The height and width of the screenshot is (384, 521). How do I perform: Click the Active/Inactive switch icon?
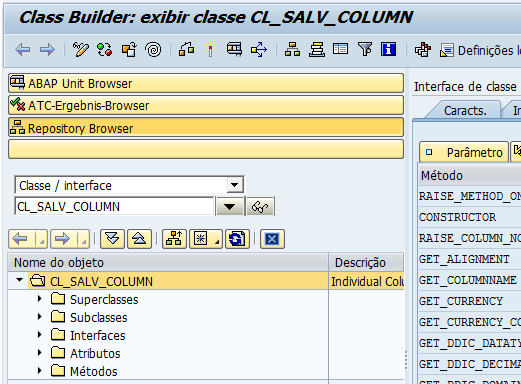[104, 50]
